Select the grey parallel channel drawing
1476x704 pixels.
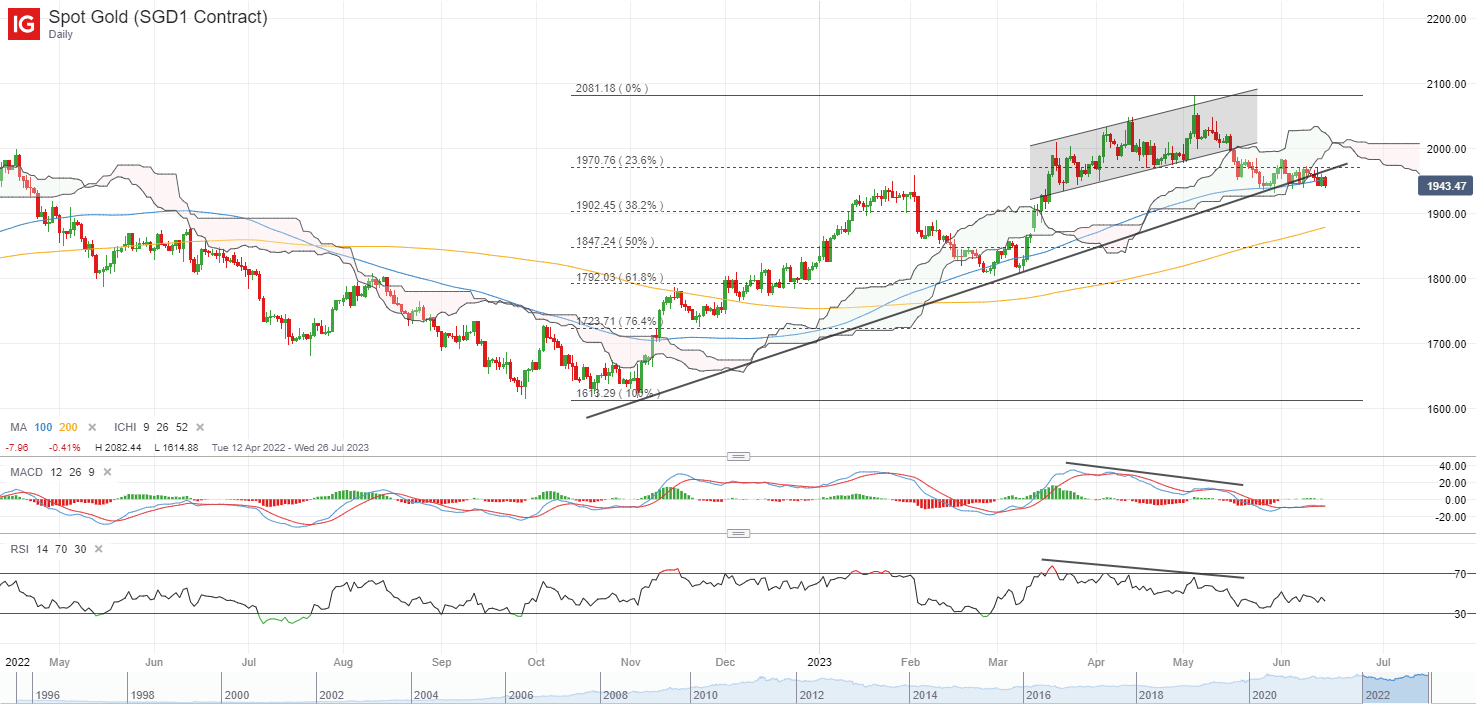1143,145
